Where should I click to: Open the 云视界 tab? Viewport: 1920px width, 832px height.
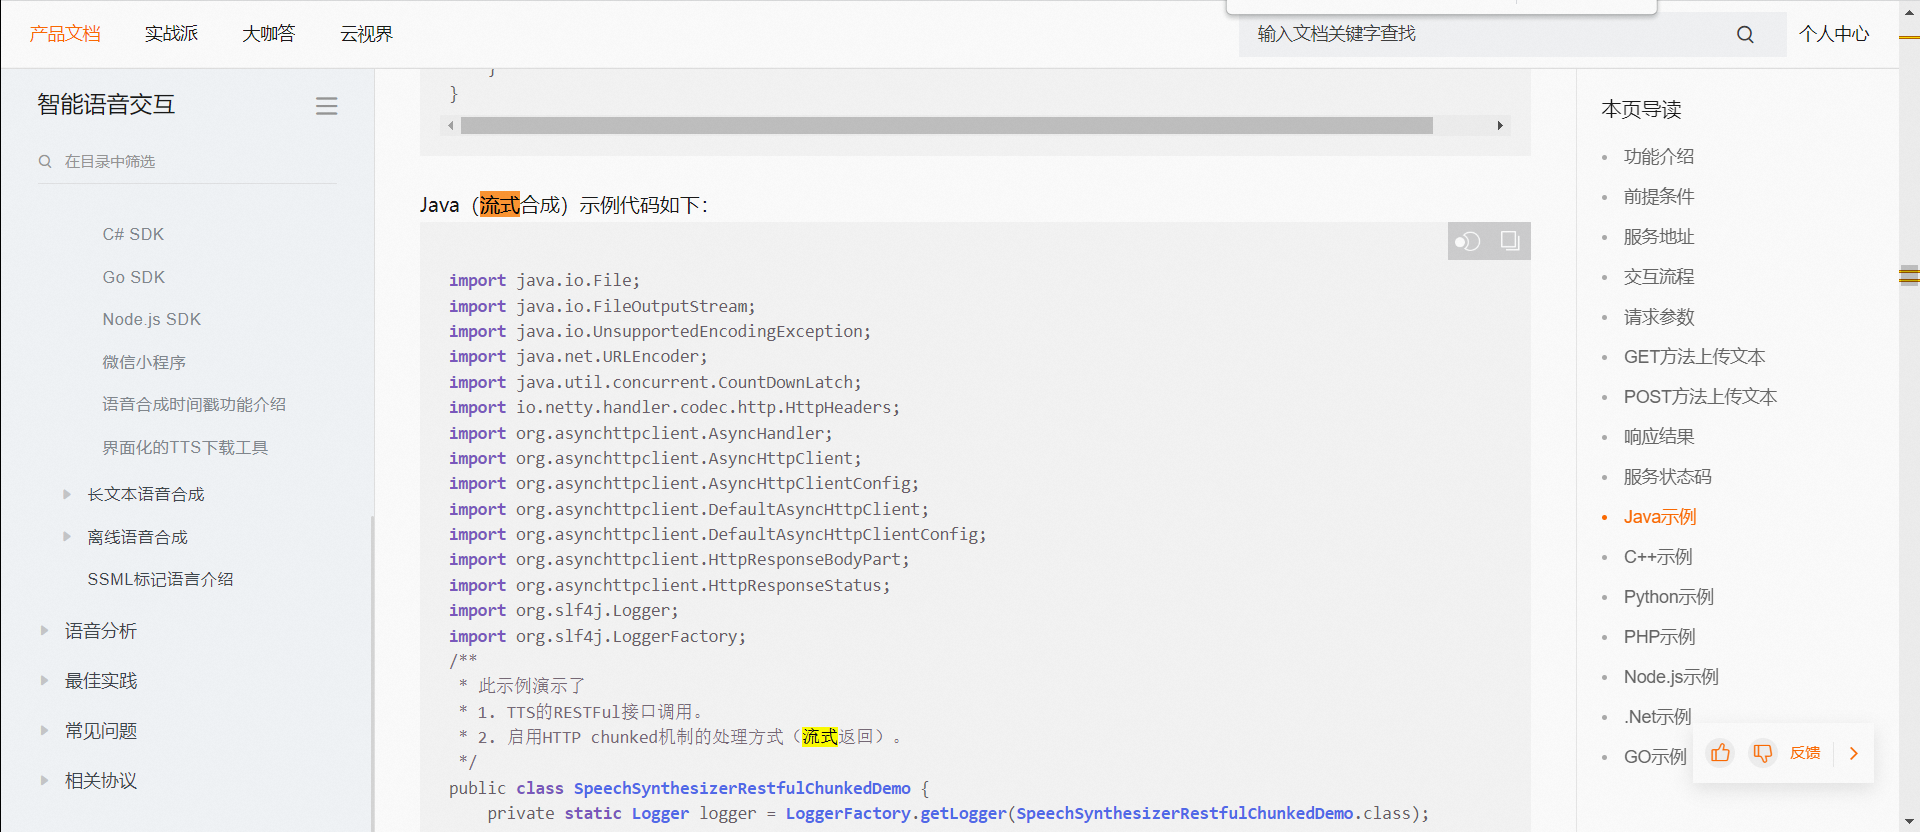coord(366,34)
